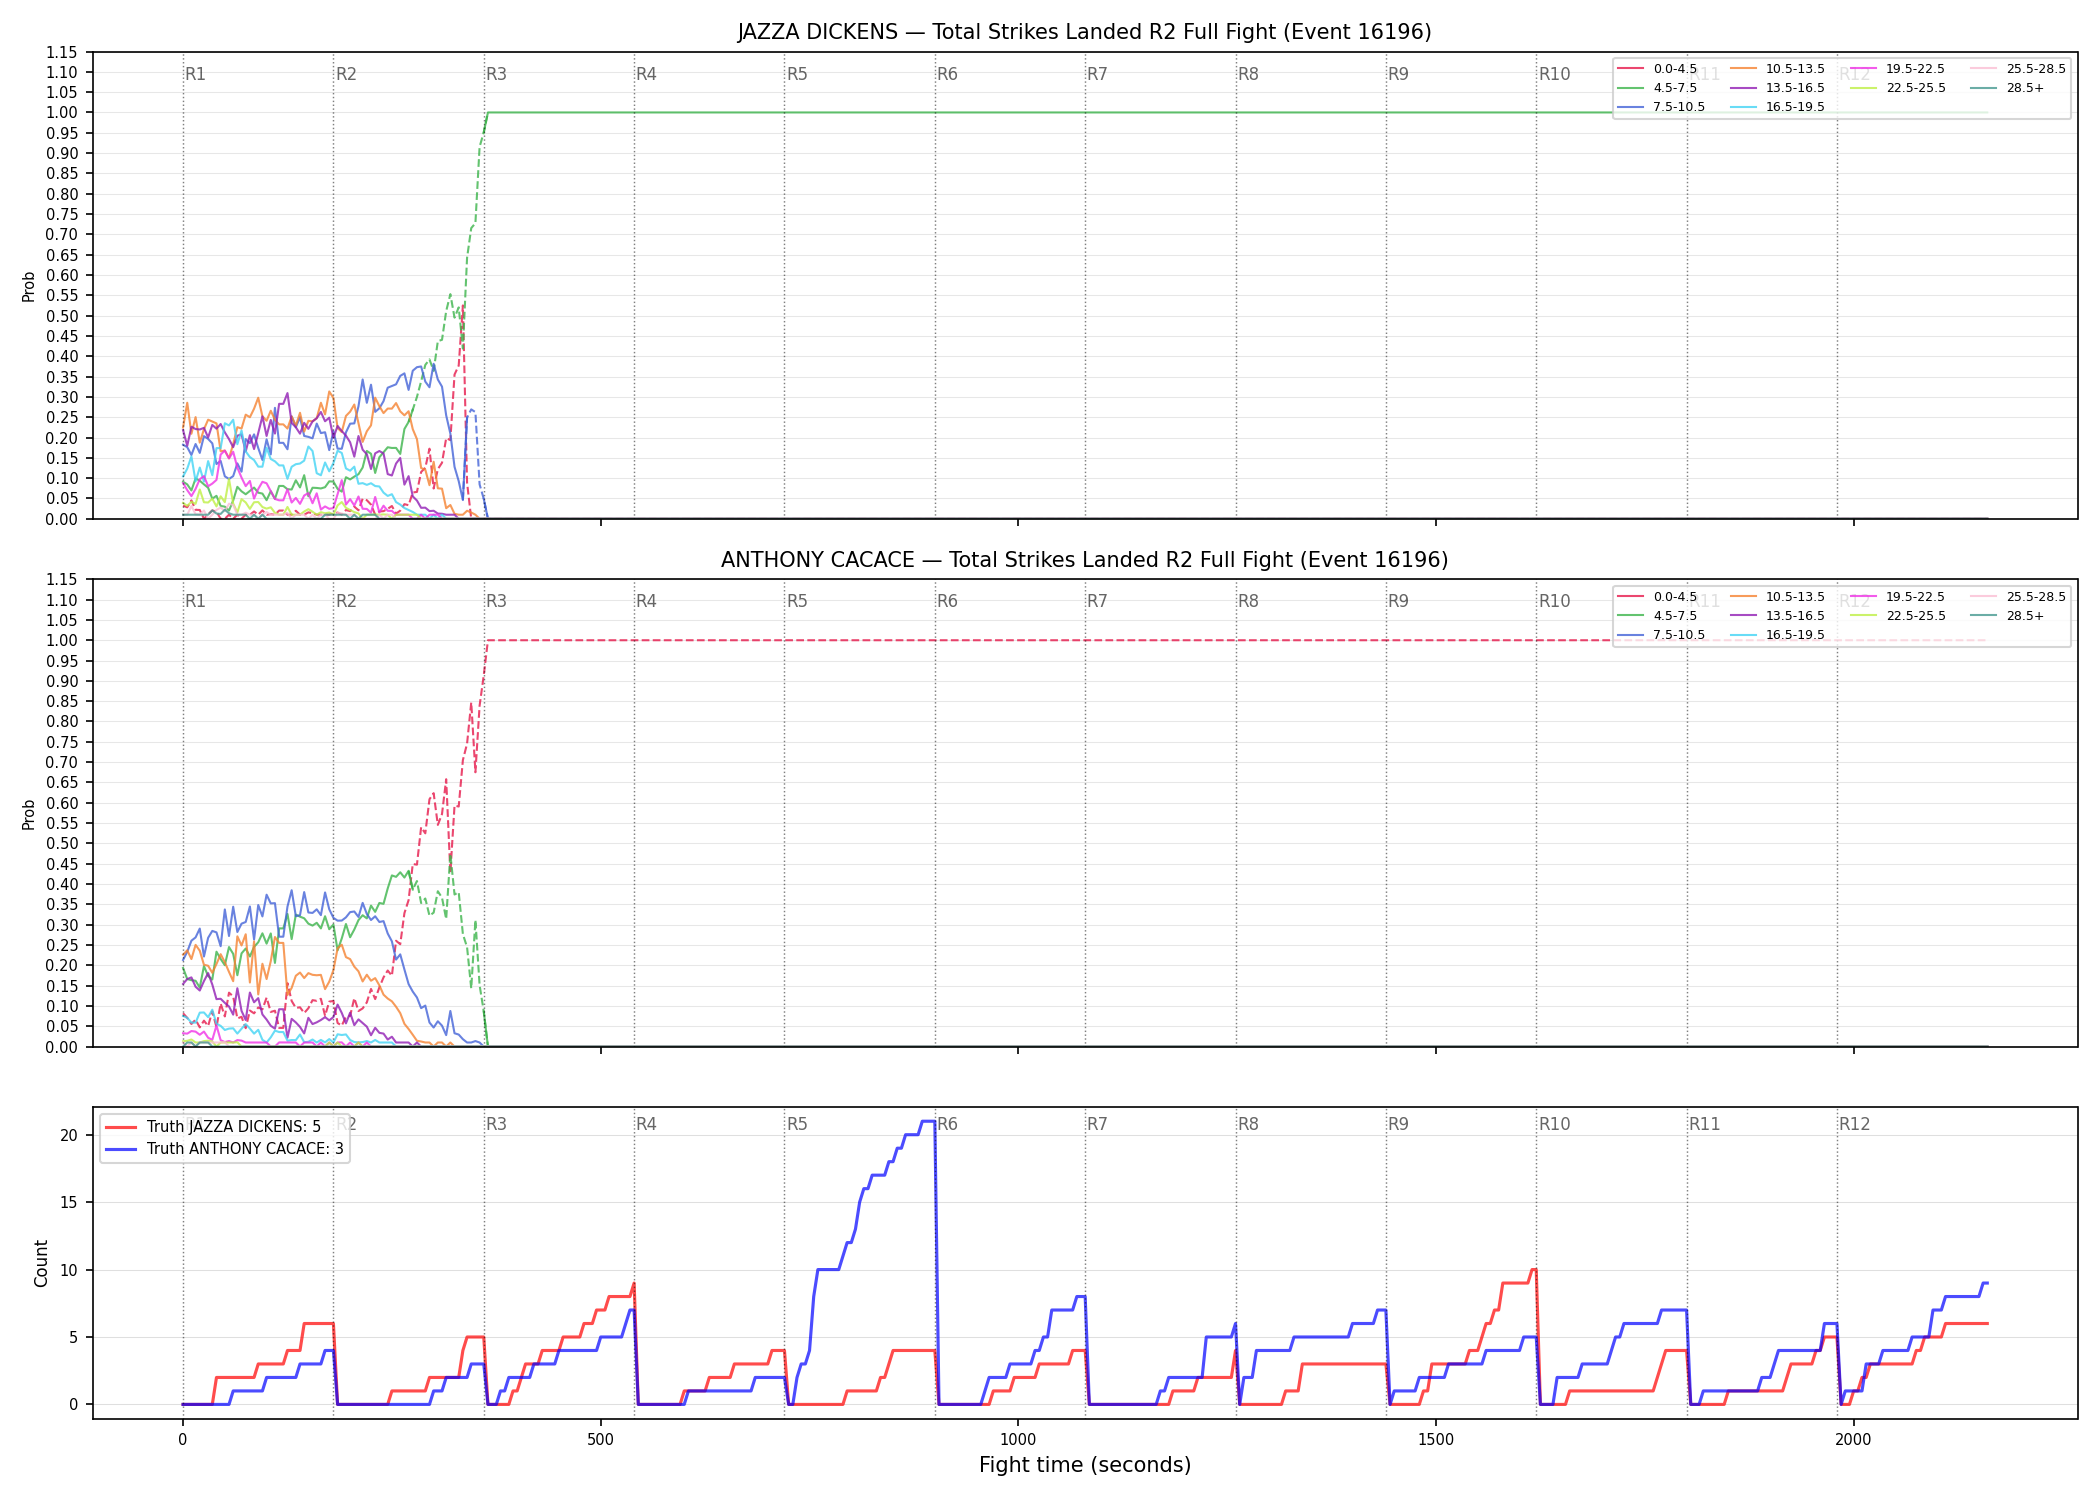Click the 10 tick on the Count axis
This screenshot has width=2100, height=1500.
[69, 1270]
